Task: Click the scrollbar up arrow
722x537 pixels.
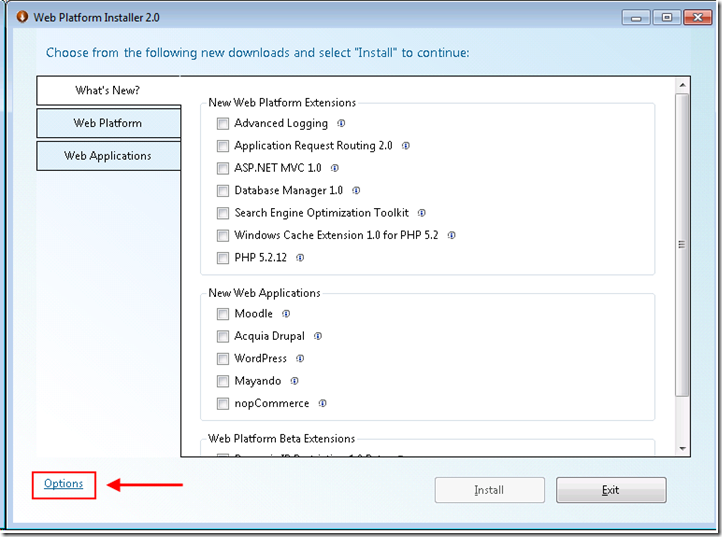Action: click(x=682, y=85)
